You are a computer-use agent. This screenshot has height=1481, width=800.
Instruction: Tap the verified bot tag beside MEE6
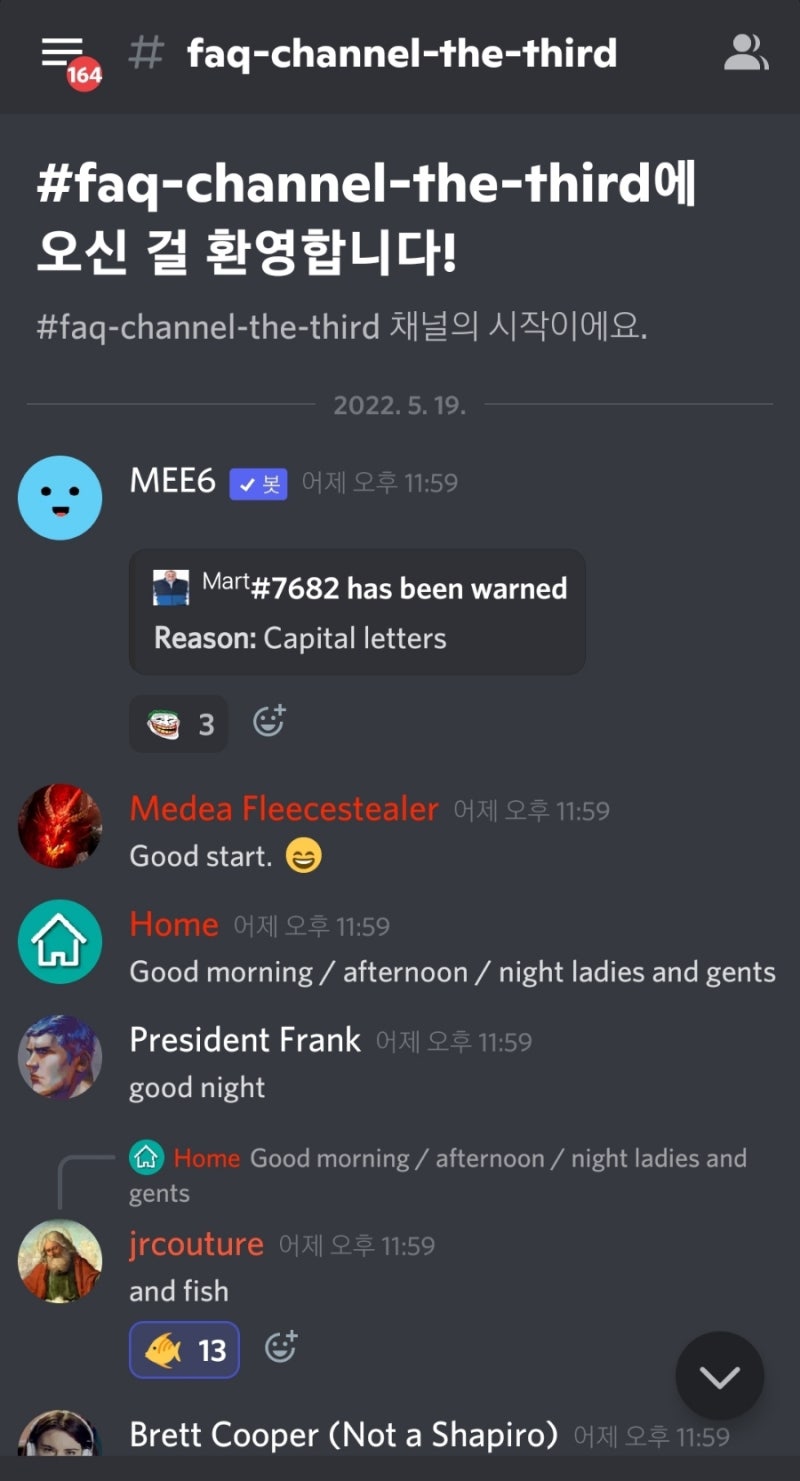pos(258,484)
